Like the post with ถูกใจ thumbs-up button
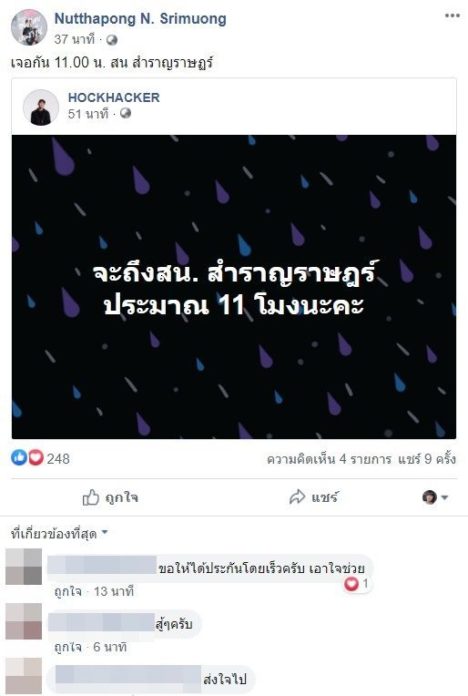 [110, 498]
